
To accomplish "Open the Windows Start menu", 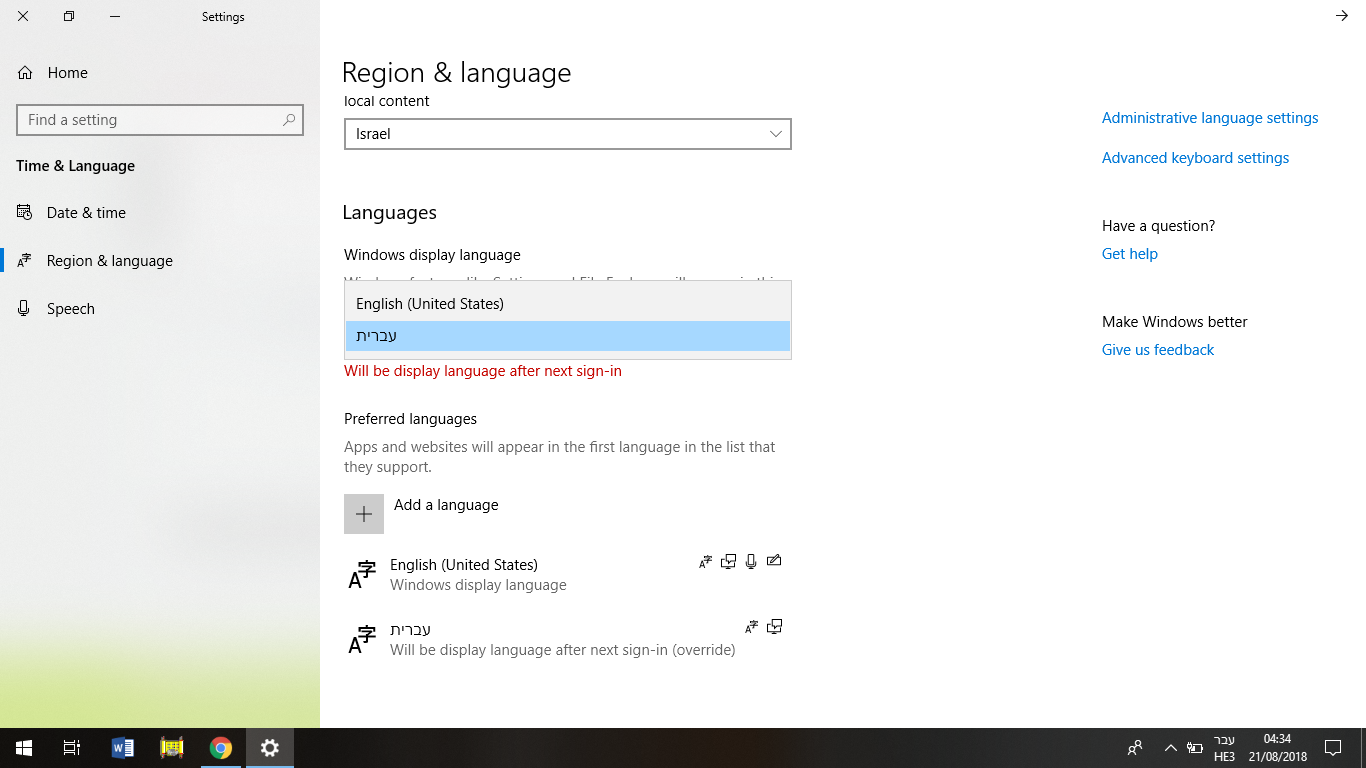I will (x=24, y=748).
